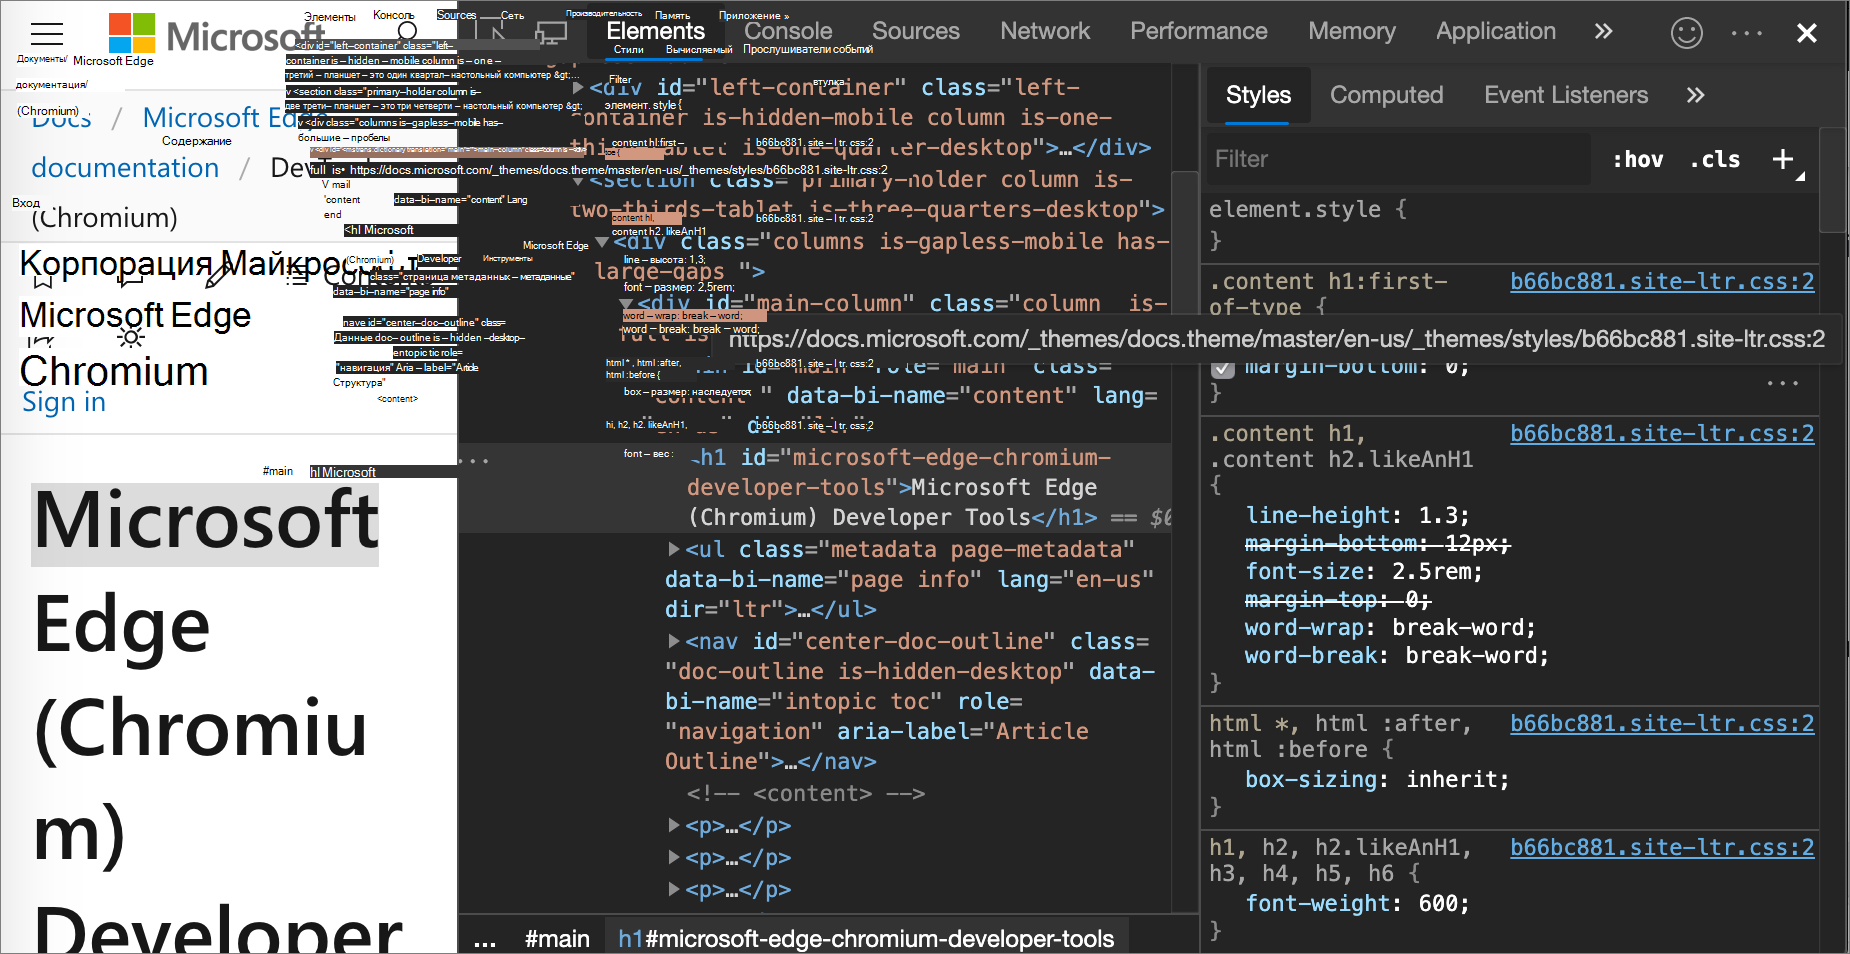
Task: Show more DevTools panel tabs
Action: click(x=1603, y=32)
